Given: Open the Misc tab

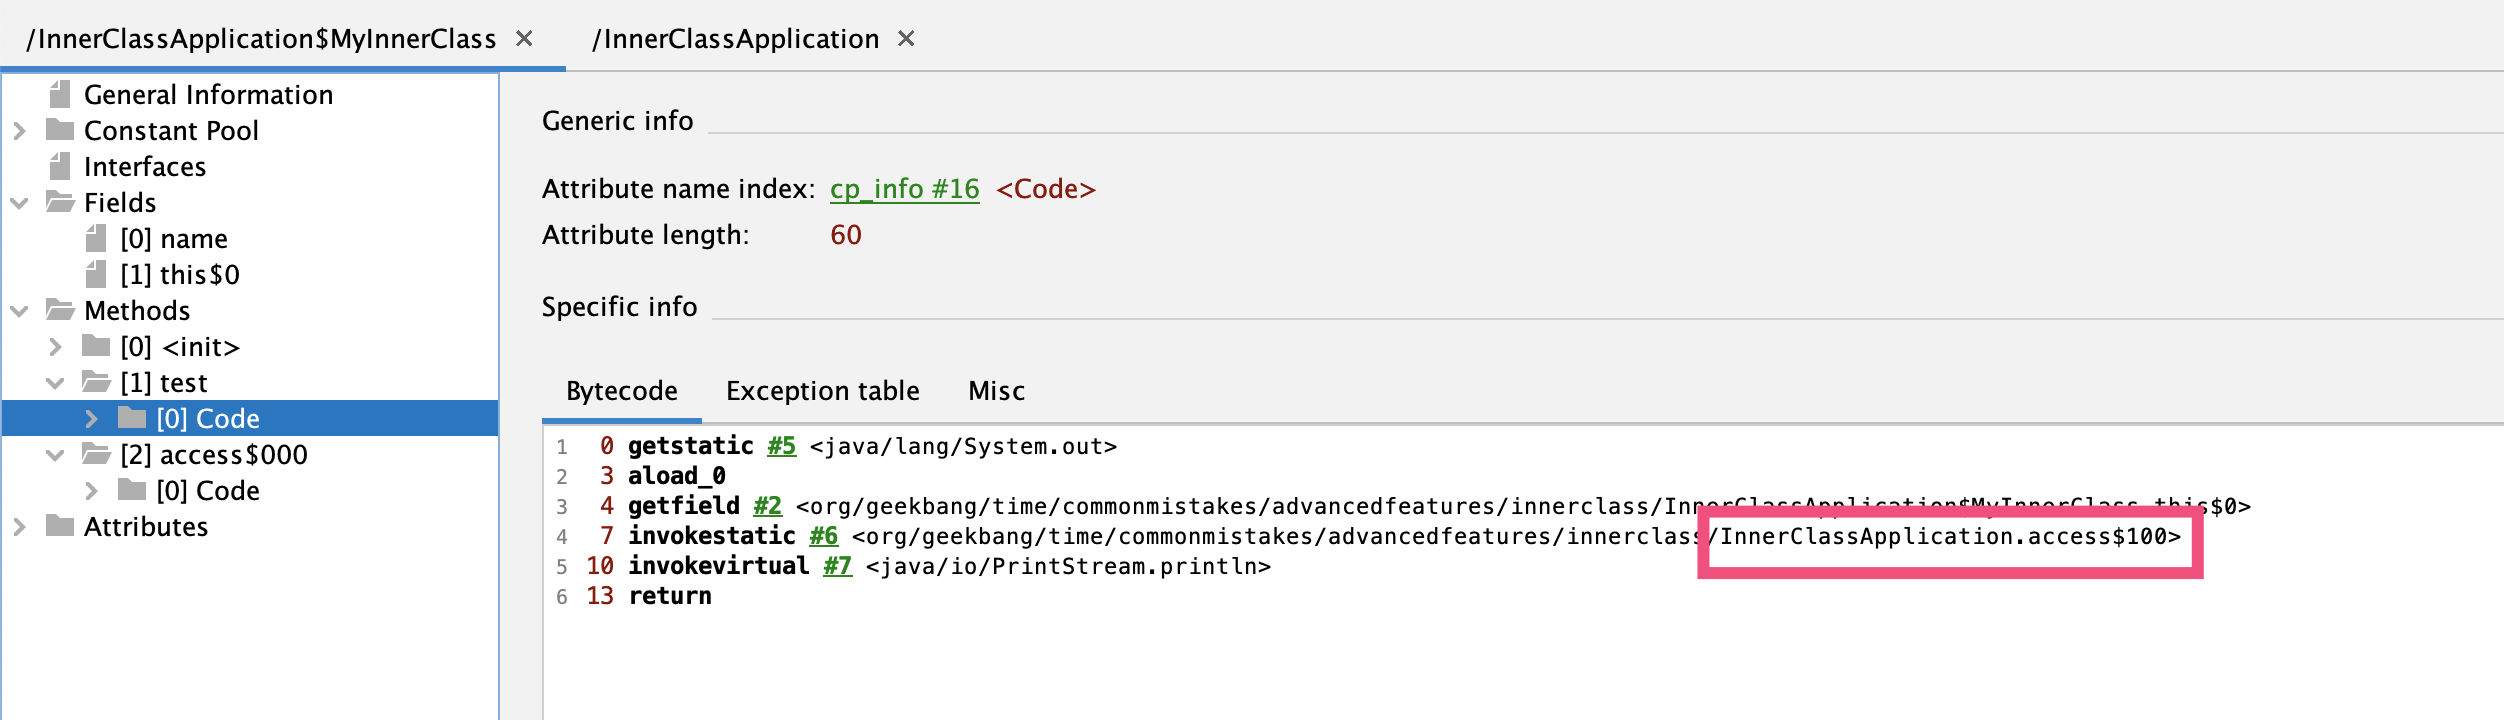Looking at the screenshot, I should [x=996, y=391].
